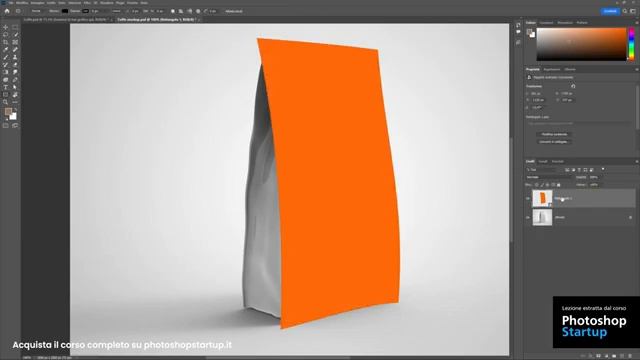
Task: Open the Forma tool mode dropdown
Action: point(38,11)
